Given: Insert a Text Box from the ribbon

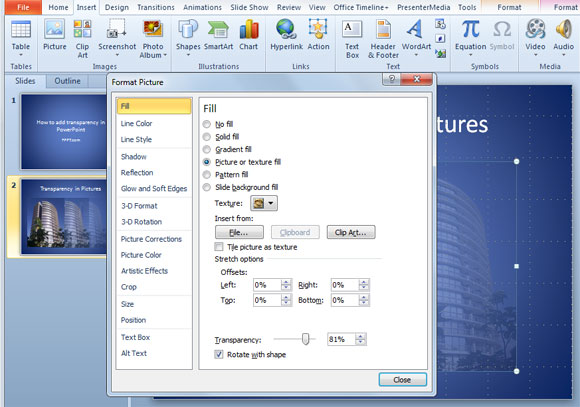Looking at the screenshot, I should point(352,38).
